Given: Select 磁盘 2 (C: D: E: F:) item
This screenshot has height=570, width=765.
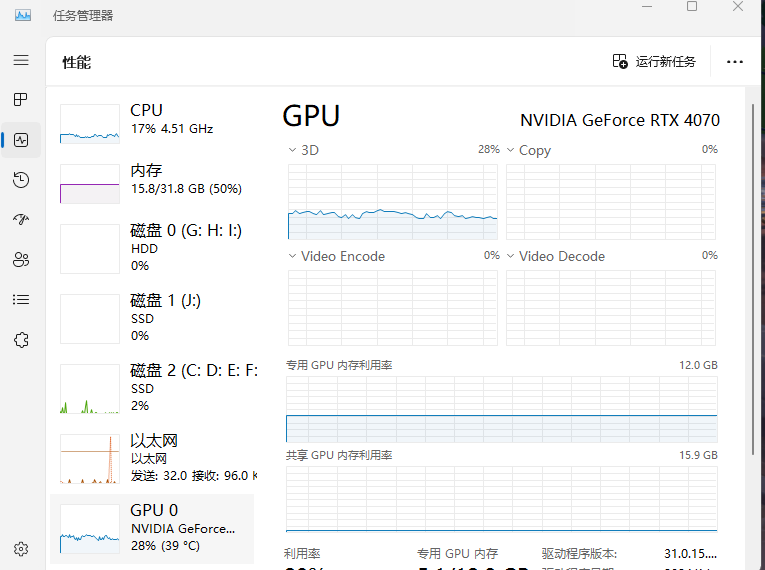Looking at the screenshot, I should [x=152, y=387].
